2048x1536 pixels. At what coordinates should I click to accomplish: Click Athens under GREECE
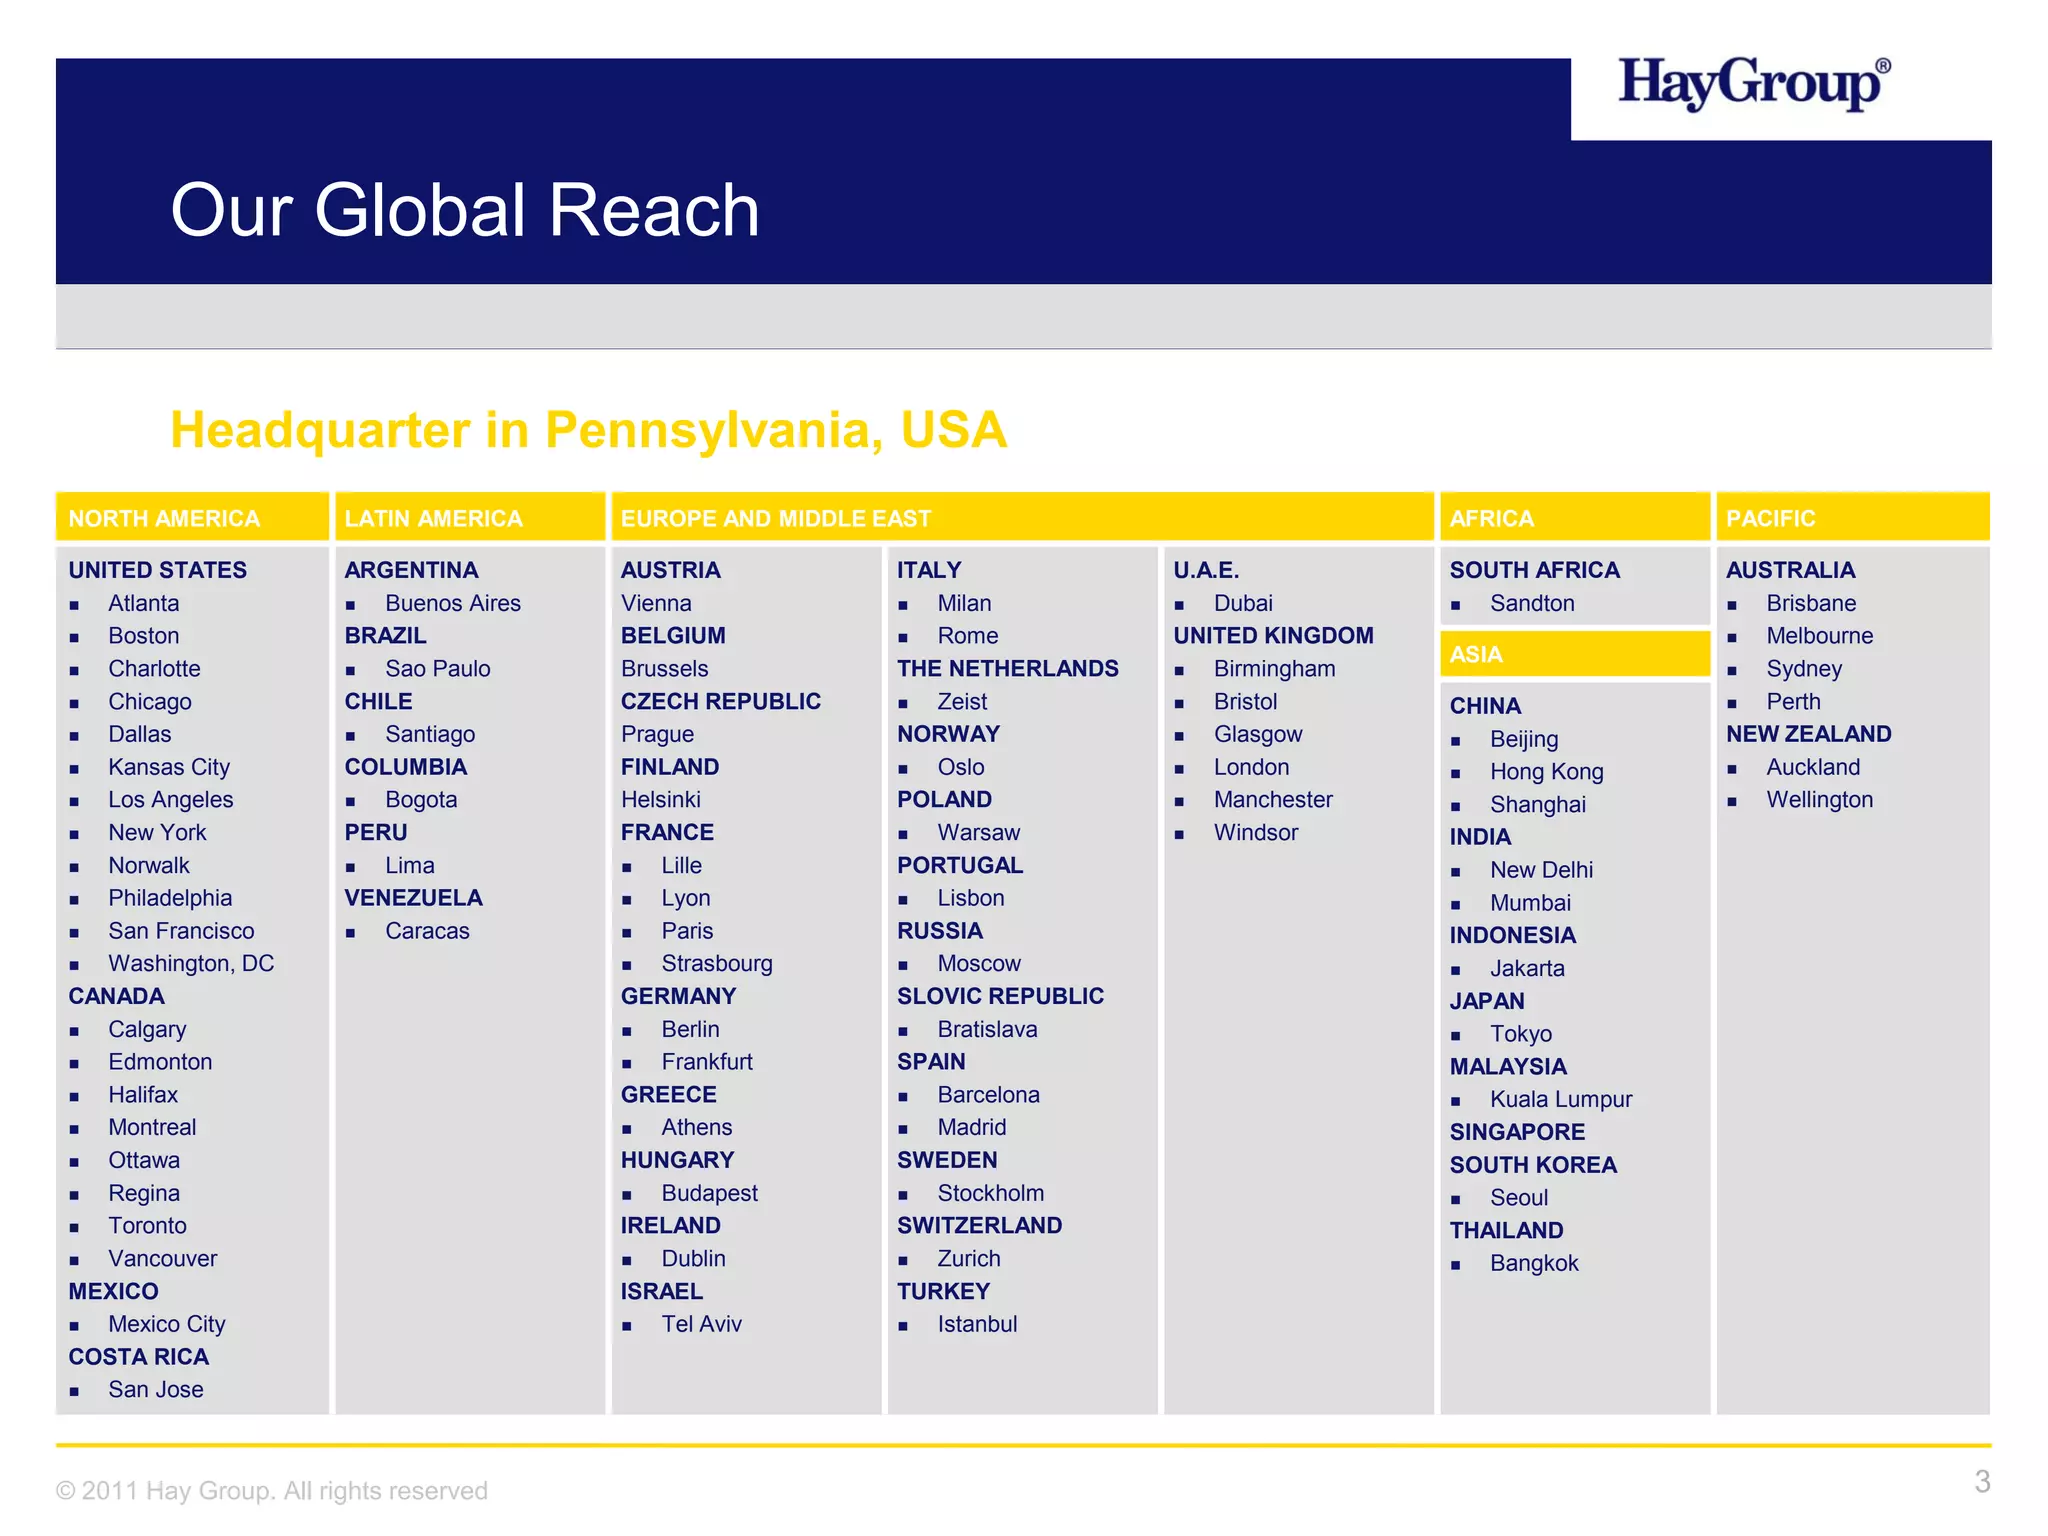pos(697,1127)
